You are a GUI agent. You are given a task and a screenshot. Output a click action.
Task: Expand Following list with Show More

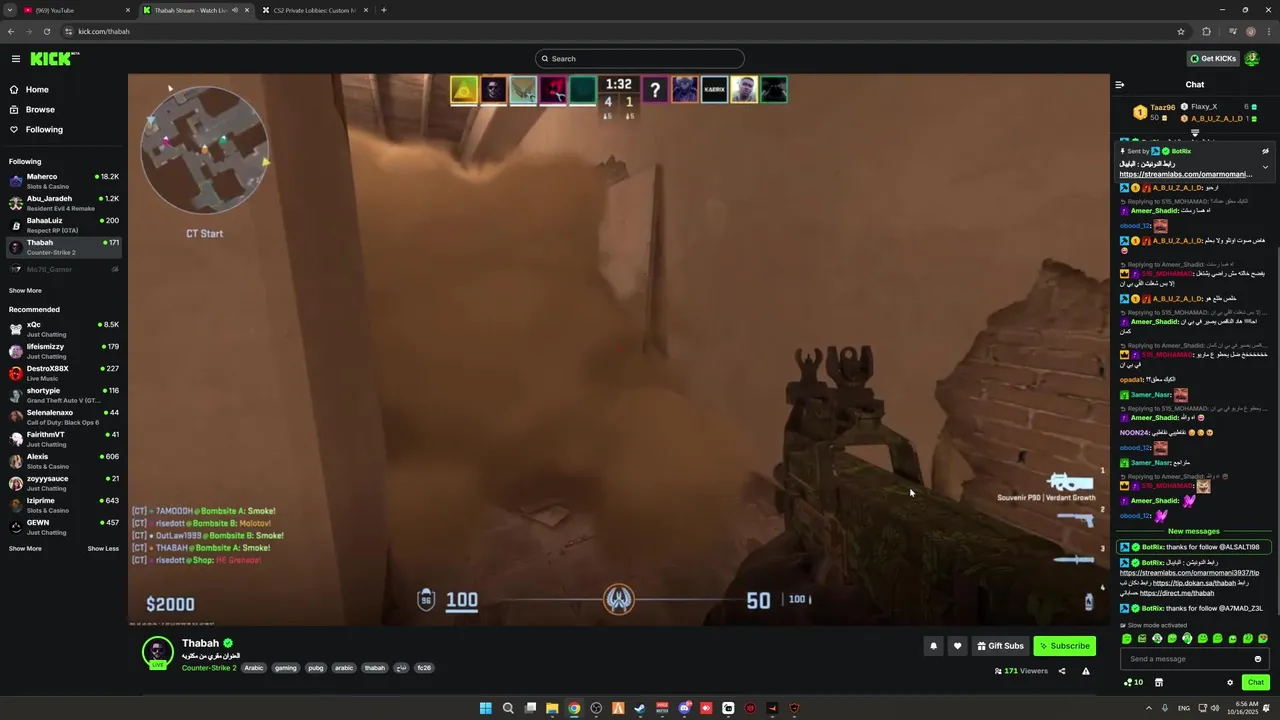25,291
